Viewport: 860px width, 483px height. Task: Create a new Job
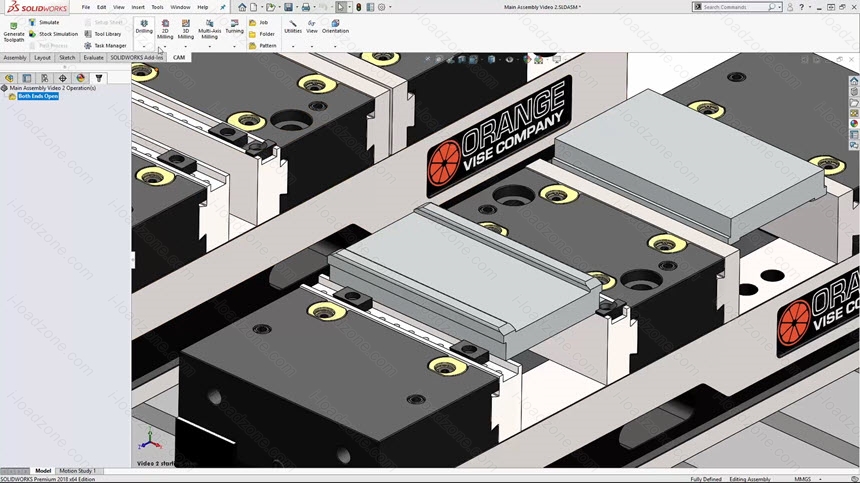pos(258,22)
